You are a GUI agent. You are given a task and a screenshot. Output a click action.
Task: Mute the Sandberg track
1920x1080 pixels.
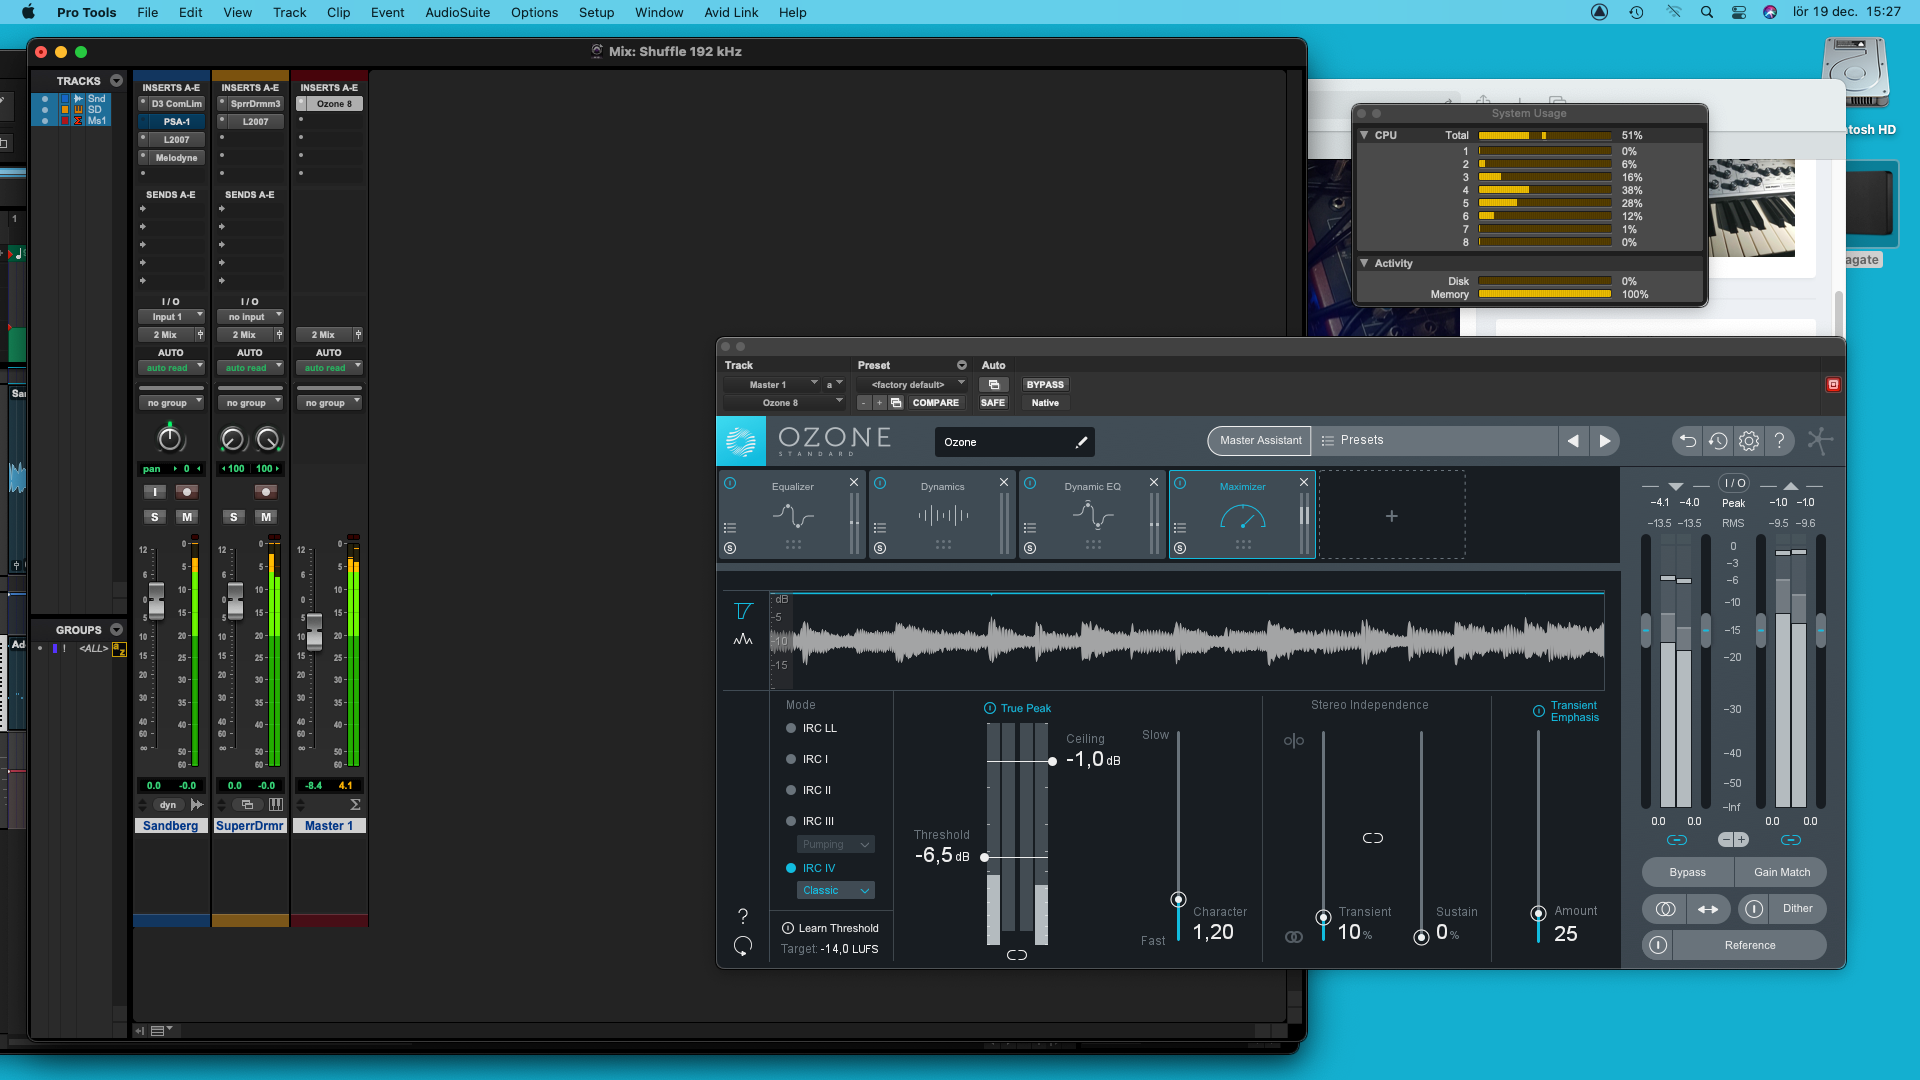click(187, 517)
